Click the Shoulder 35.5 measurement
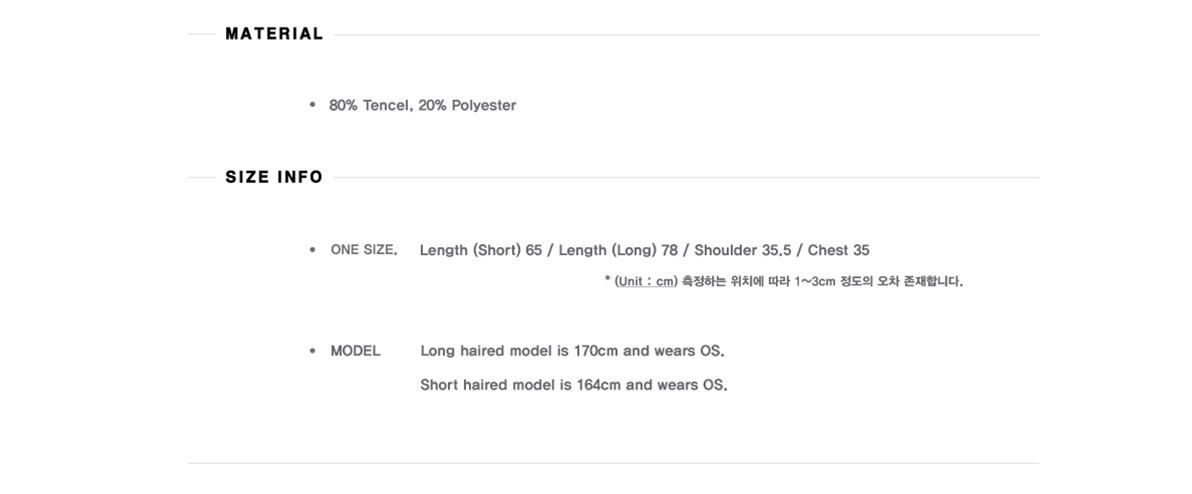The width and height of the screenshot is (1192, 494). pyautogui.click(x=743, y=251)
